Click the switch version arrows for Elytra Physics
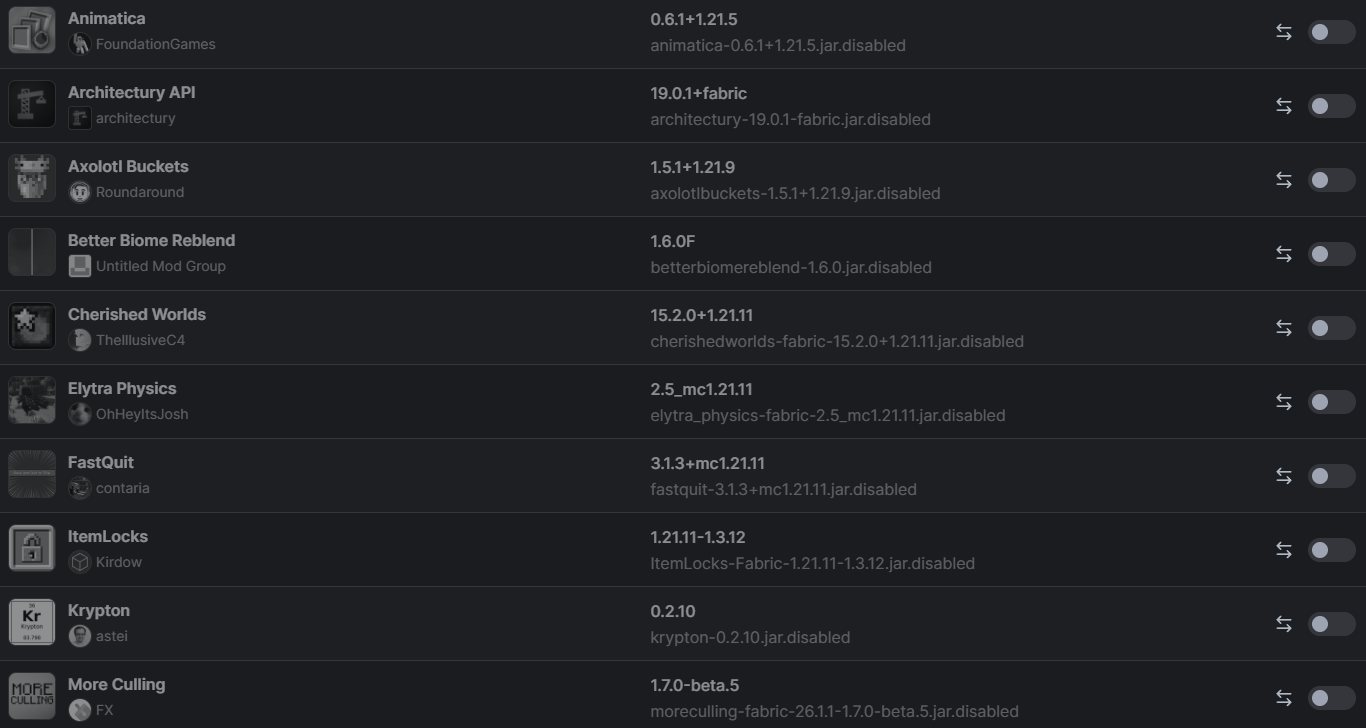Image resolution: width=1366 pixels, height=728 pixels. (x=1284, y=402)
